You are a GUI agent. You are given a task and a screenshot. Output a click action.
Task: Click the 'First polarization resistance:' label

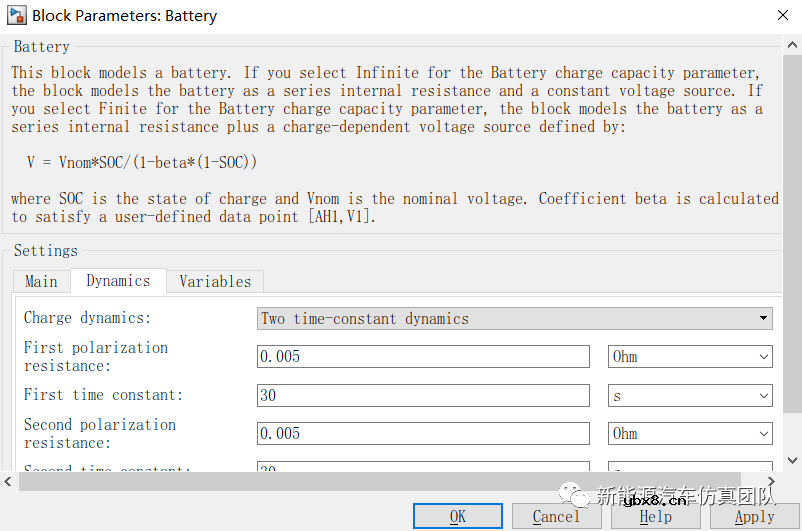coord(96,357)
